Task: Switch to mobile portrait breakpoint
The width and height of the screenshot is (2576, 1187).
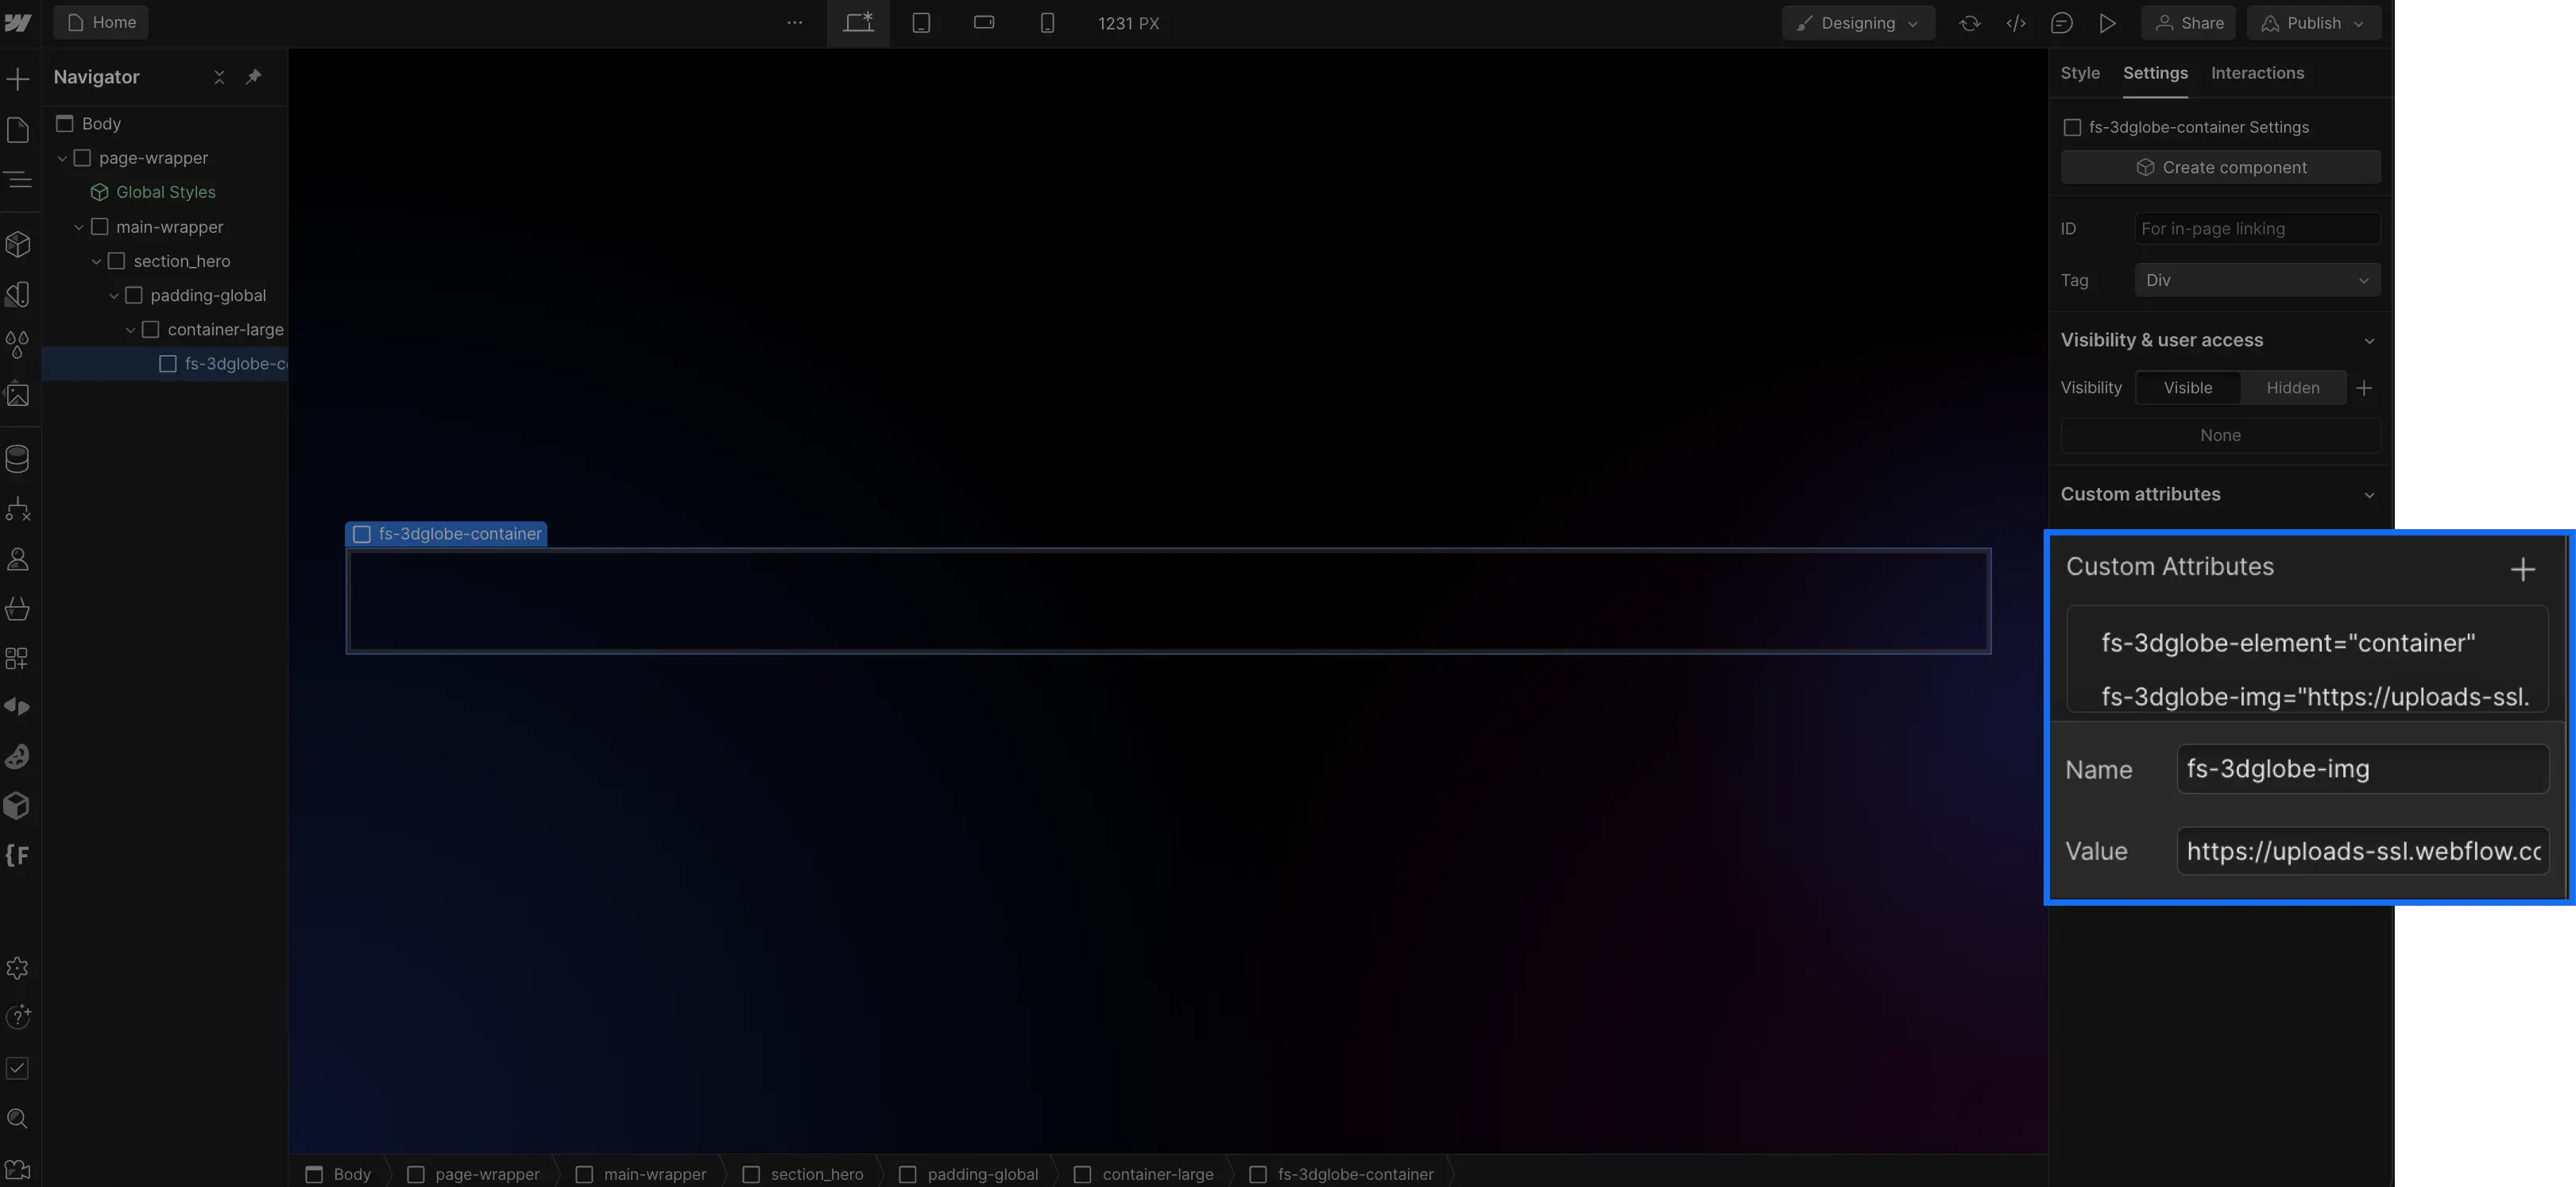Action: [1047, 23]
